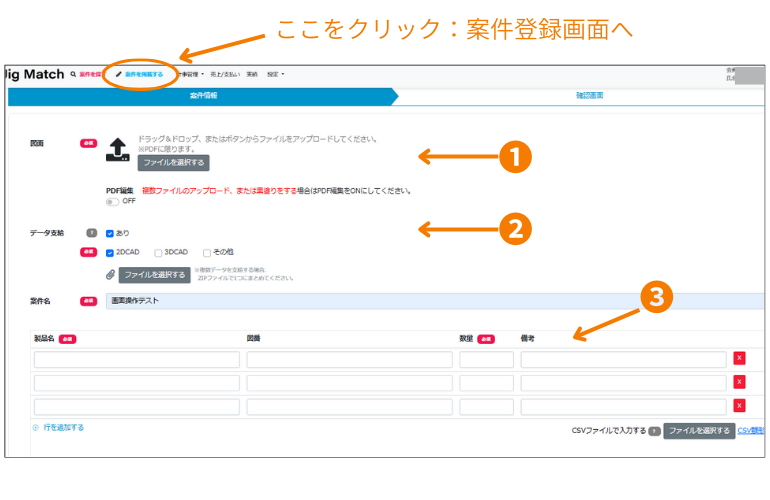The height and width of the screenshot is (500, 770).
Task: Click the 行を追加する link
Action: 63,427
